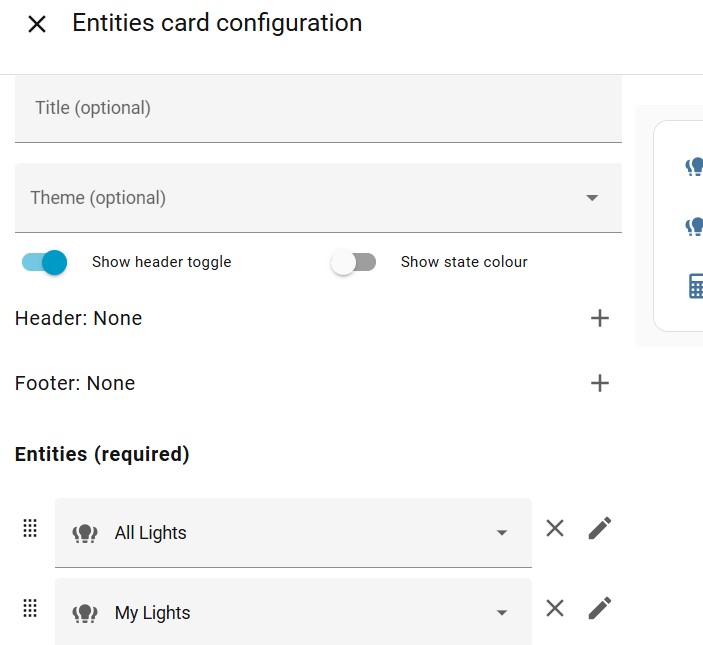Viewport: 703px width, 645px height.
Task: Add a footer with plus icon
Action: point(600,383)
